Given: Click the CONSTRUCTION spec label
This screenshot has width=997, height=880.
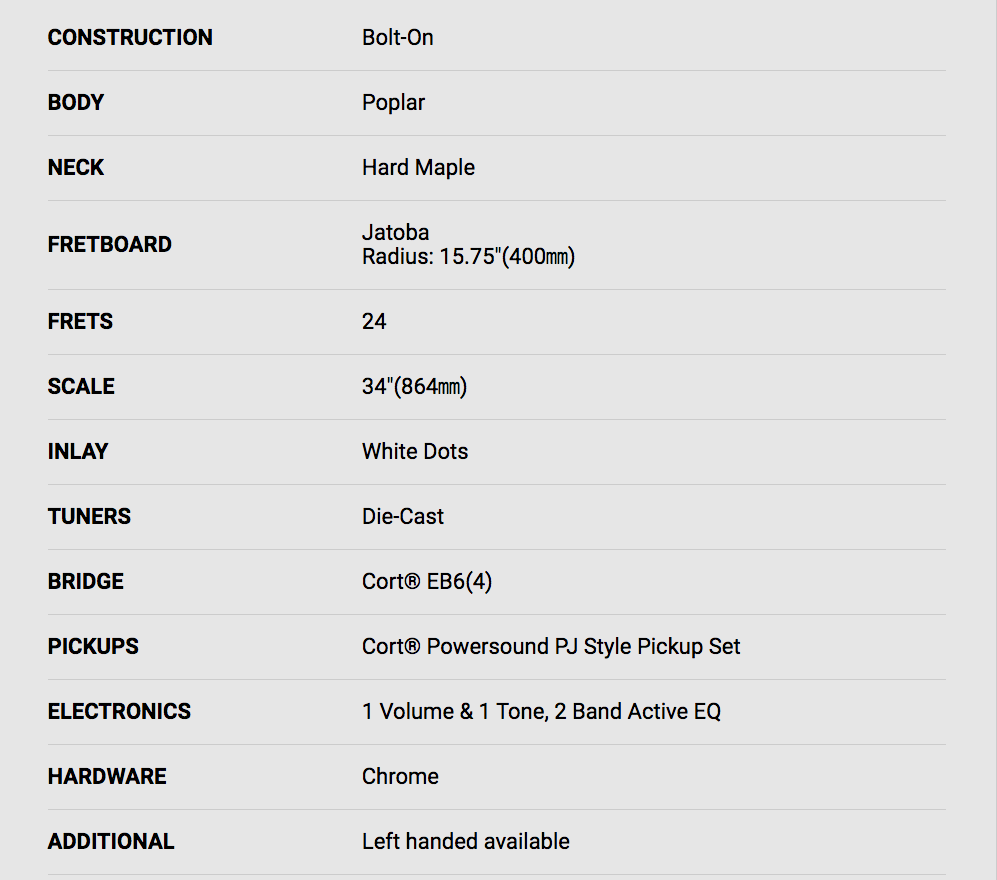Looking at the screenshot, I should [x=130, y=38].
